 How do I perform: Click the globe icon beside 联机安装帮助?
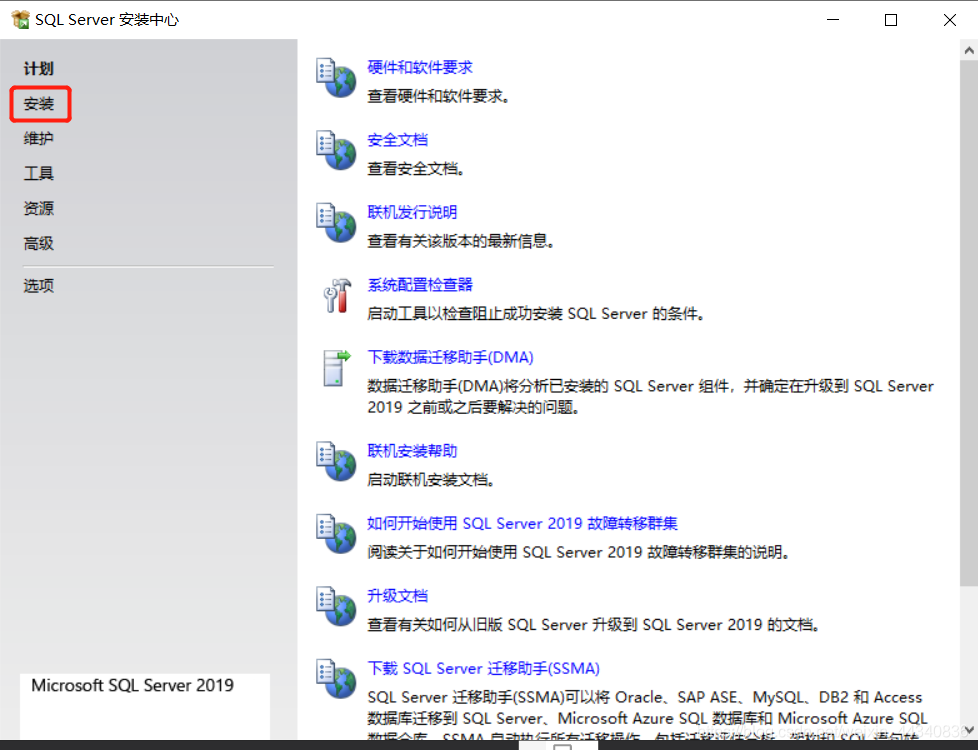coord(336,462)
